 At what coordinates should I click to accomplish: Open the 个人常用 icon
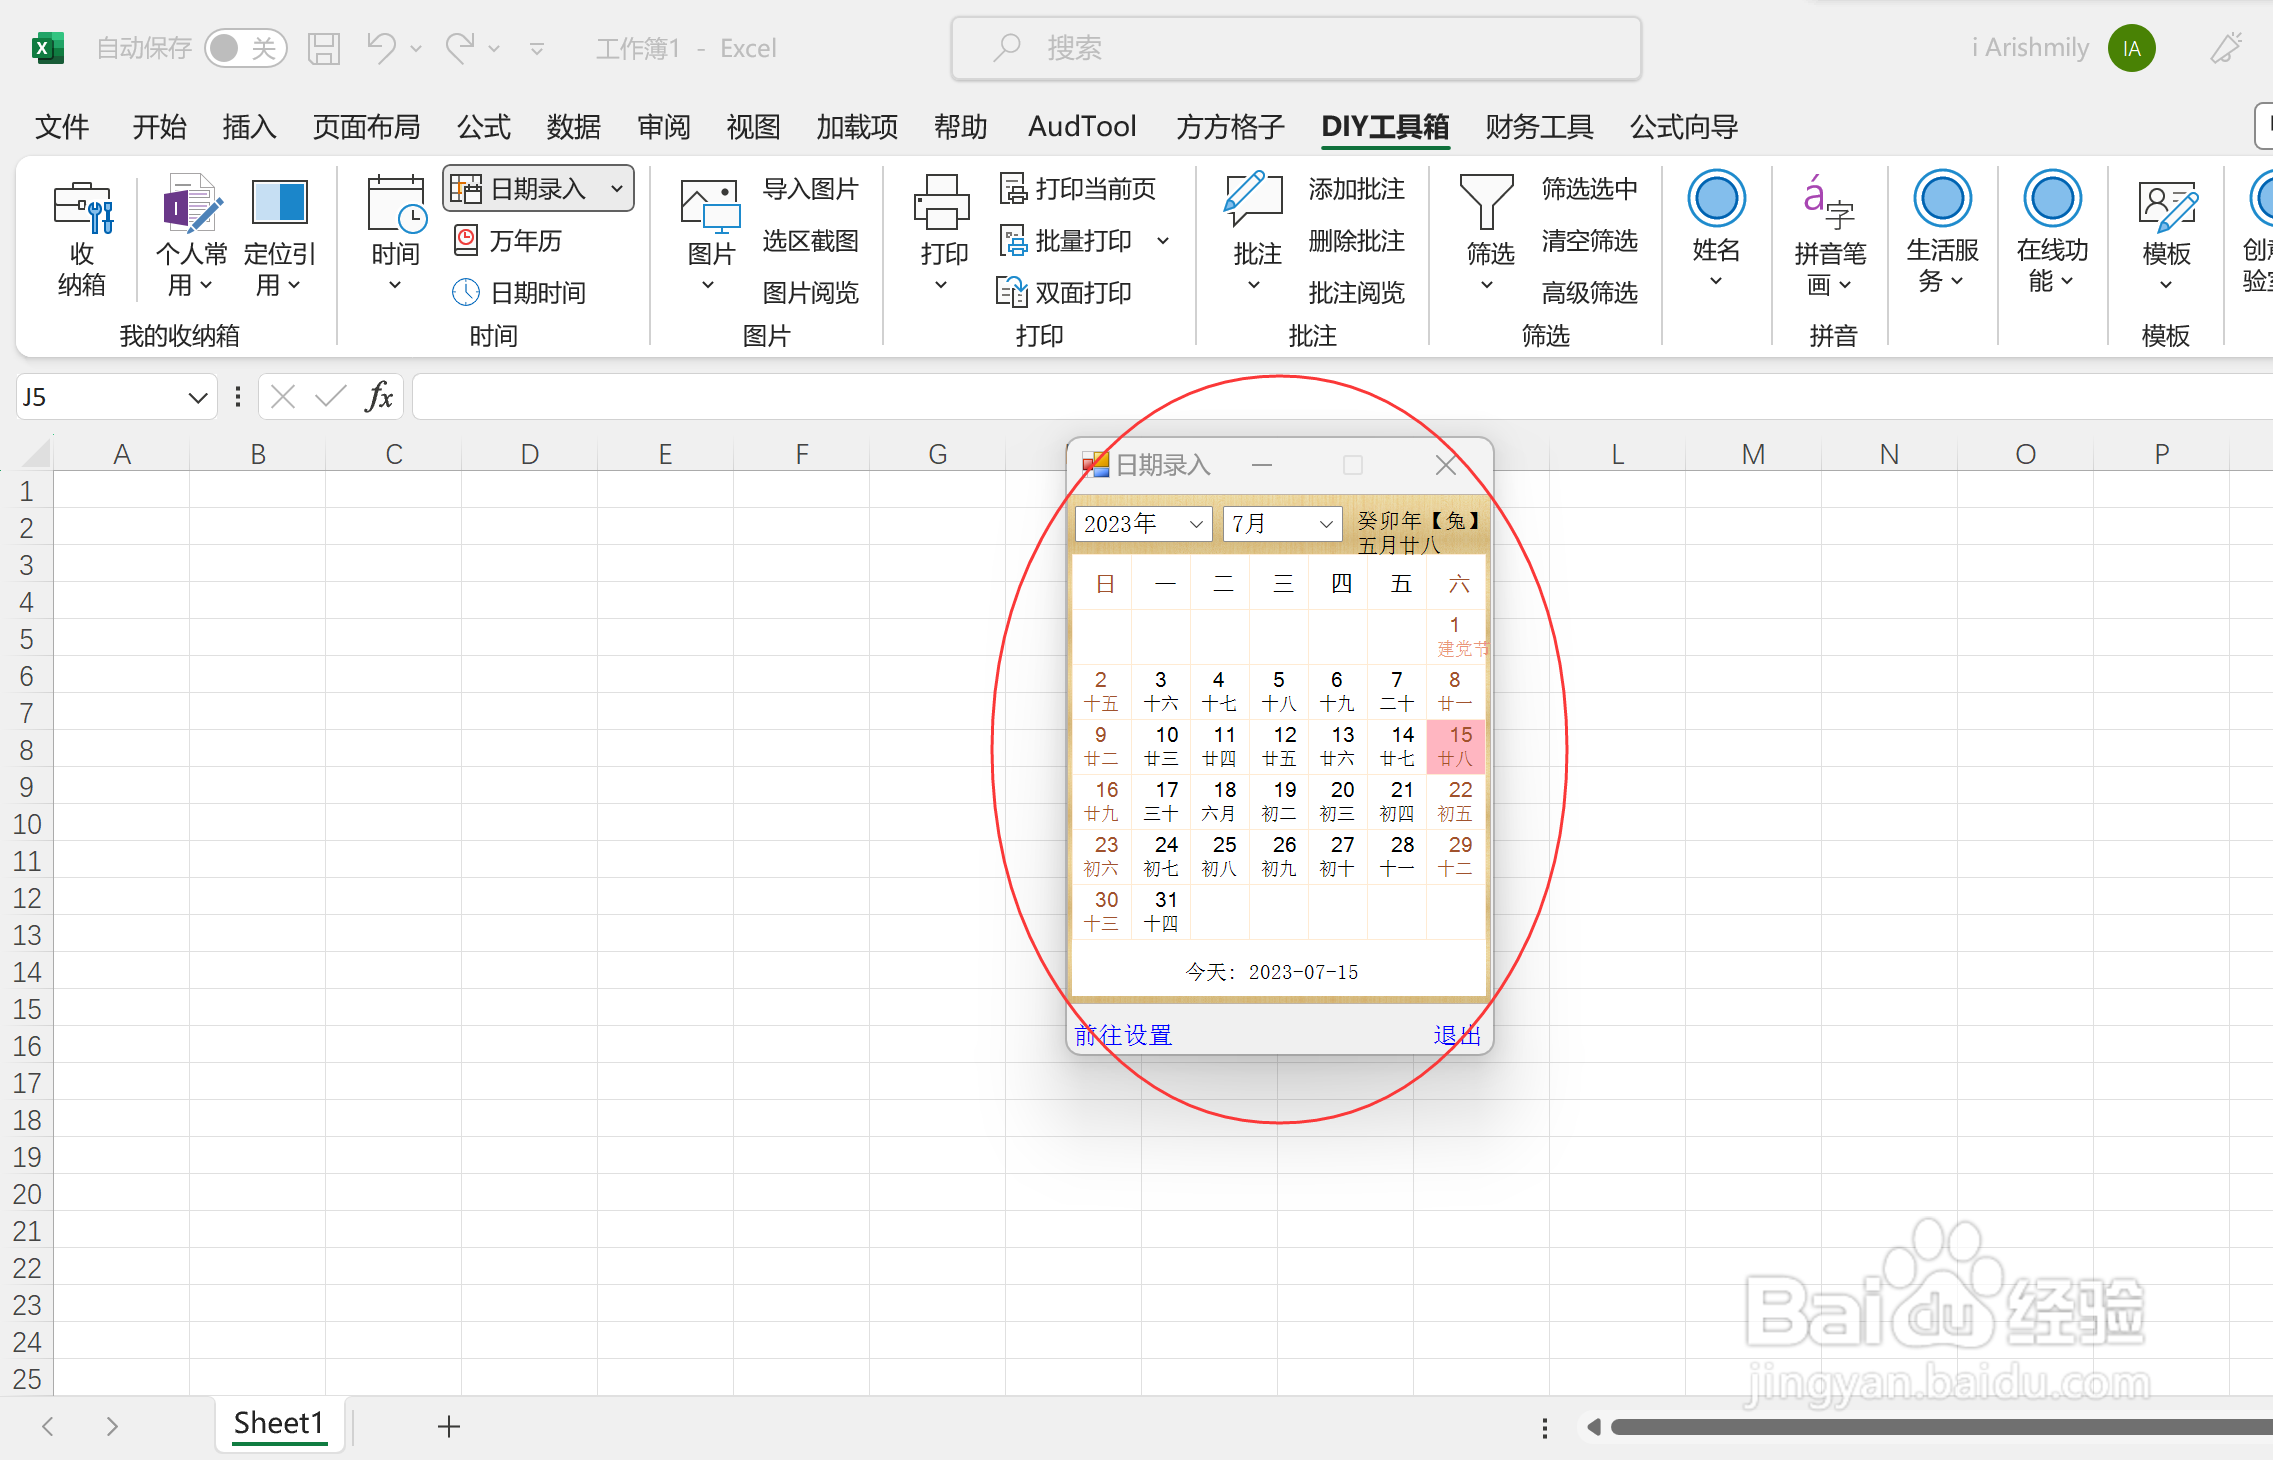coord(191,205)
